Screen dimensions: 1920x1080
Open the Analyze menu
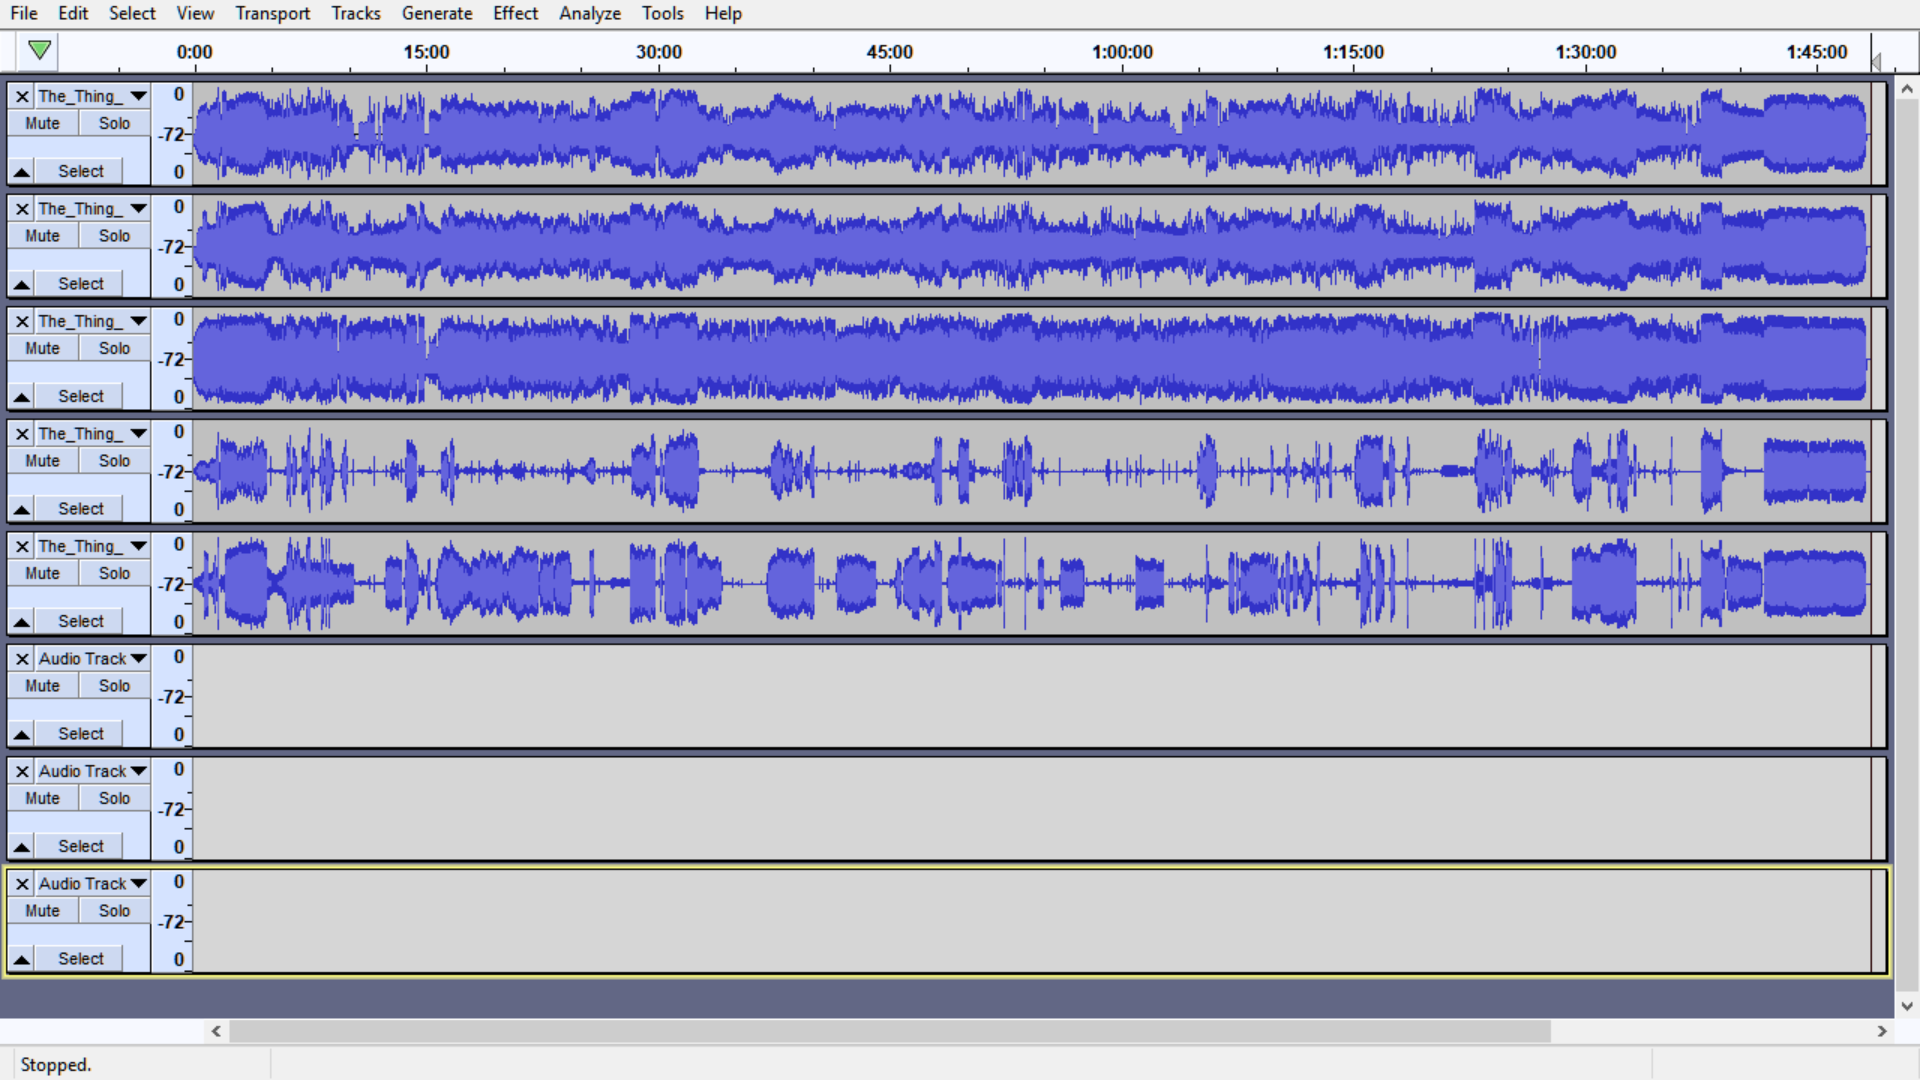590,13
